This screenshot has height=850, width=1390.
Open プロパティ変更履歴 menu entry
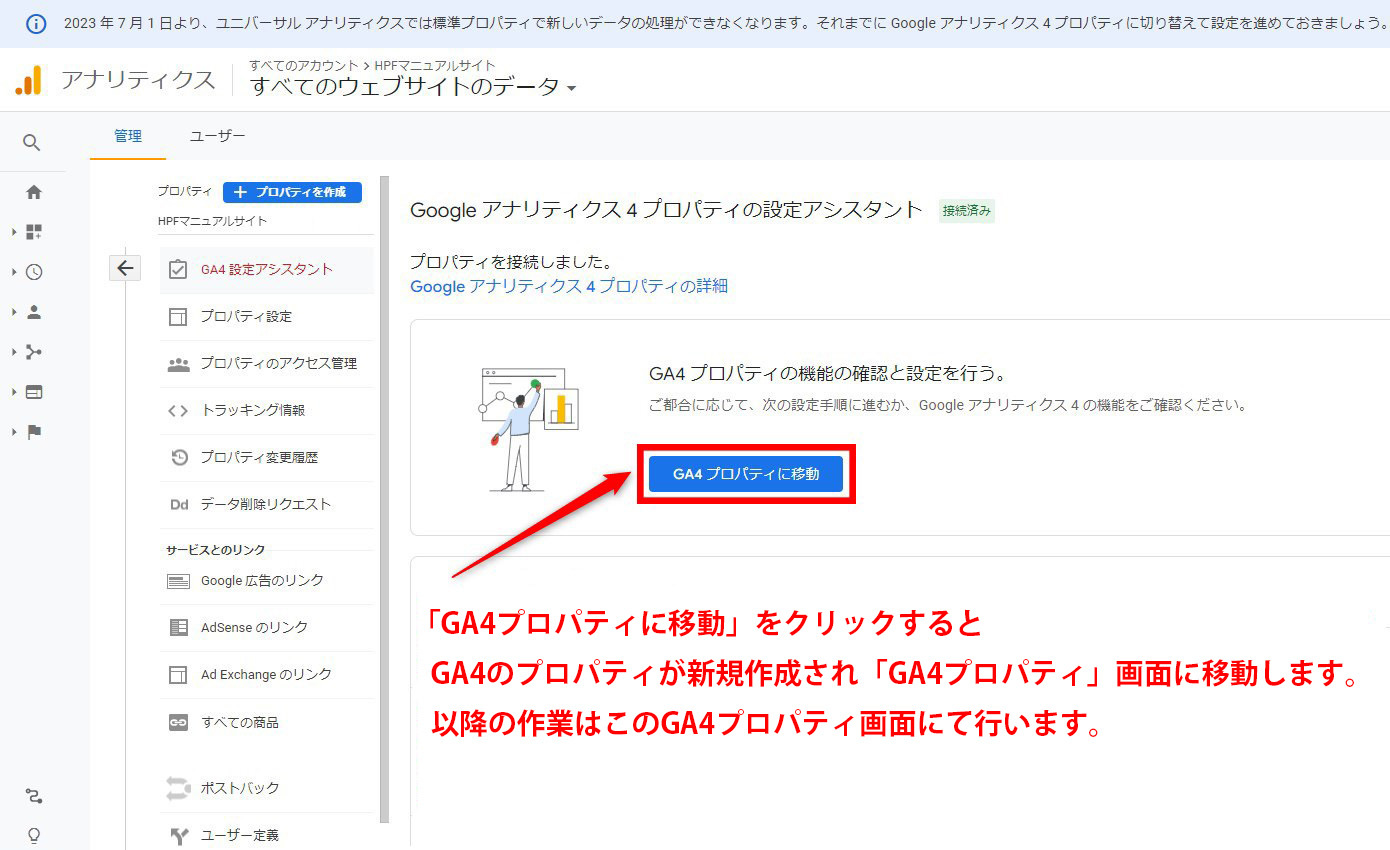point(266,457)
